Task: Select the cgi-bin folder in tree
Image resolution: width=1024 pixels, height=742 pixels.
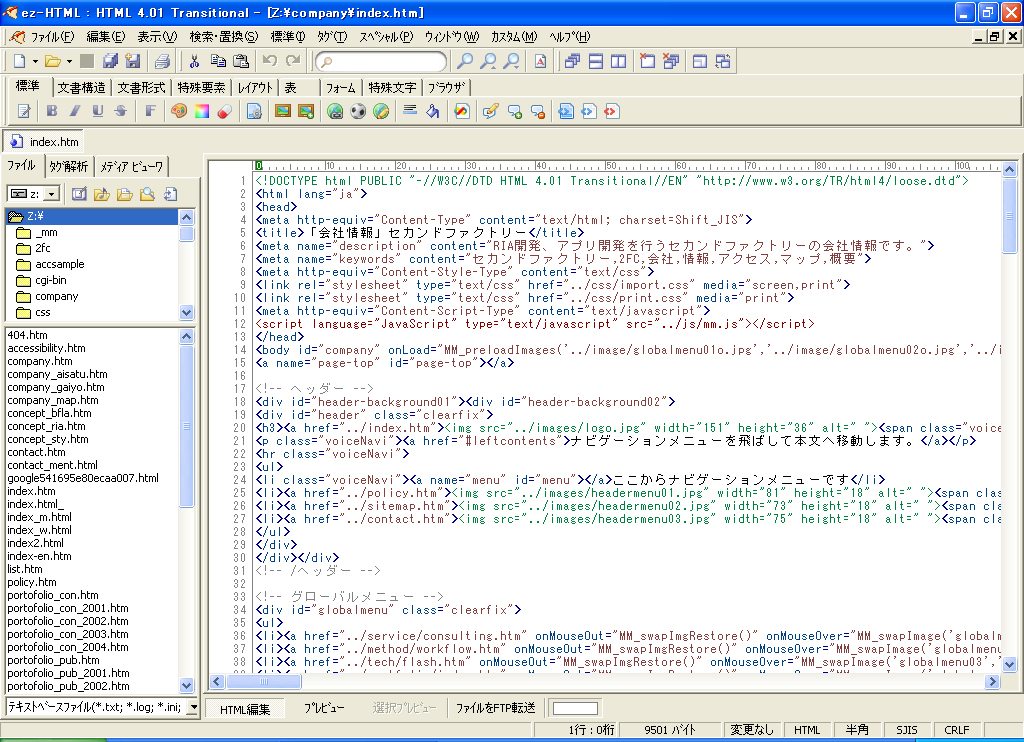Action: coord(51,280)
